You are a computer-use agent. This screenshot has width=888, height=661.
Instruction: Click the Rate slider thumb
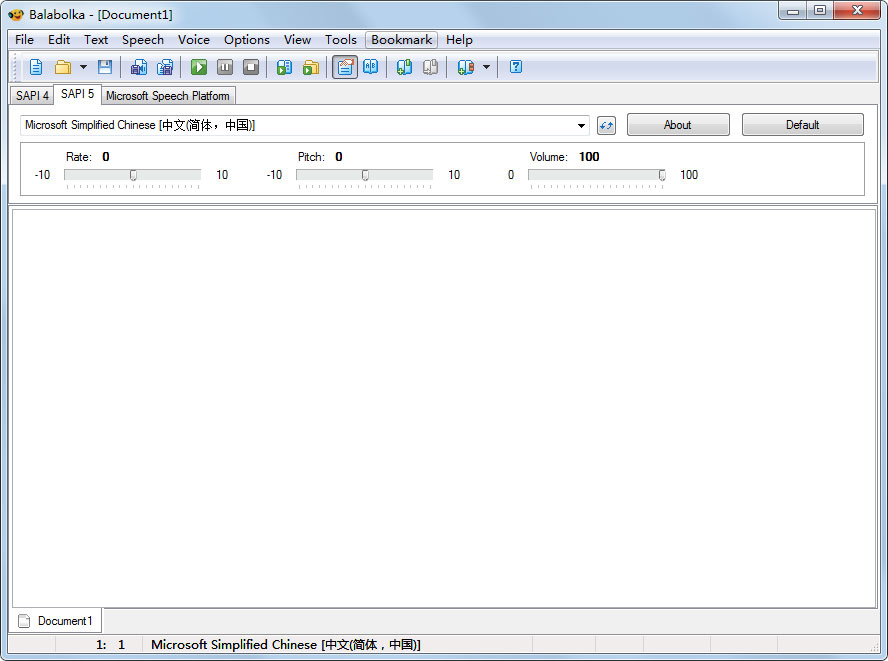(x=133, y=175)
